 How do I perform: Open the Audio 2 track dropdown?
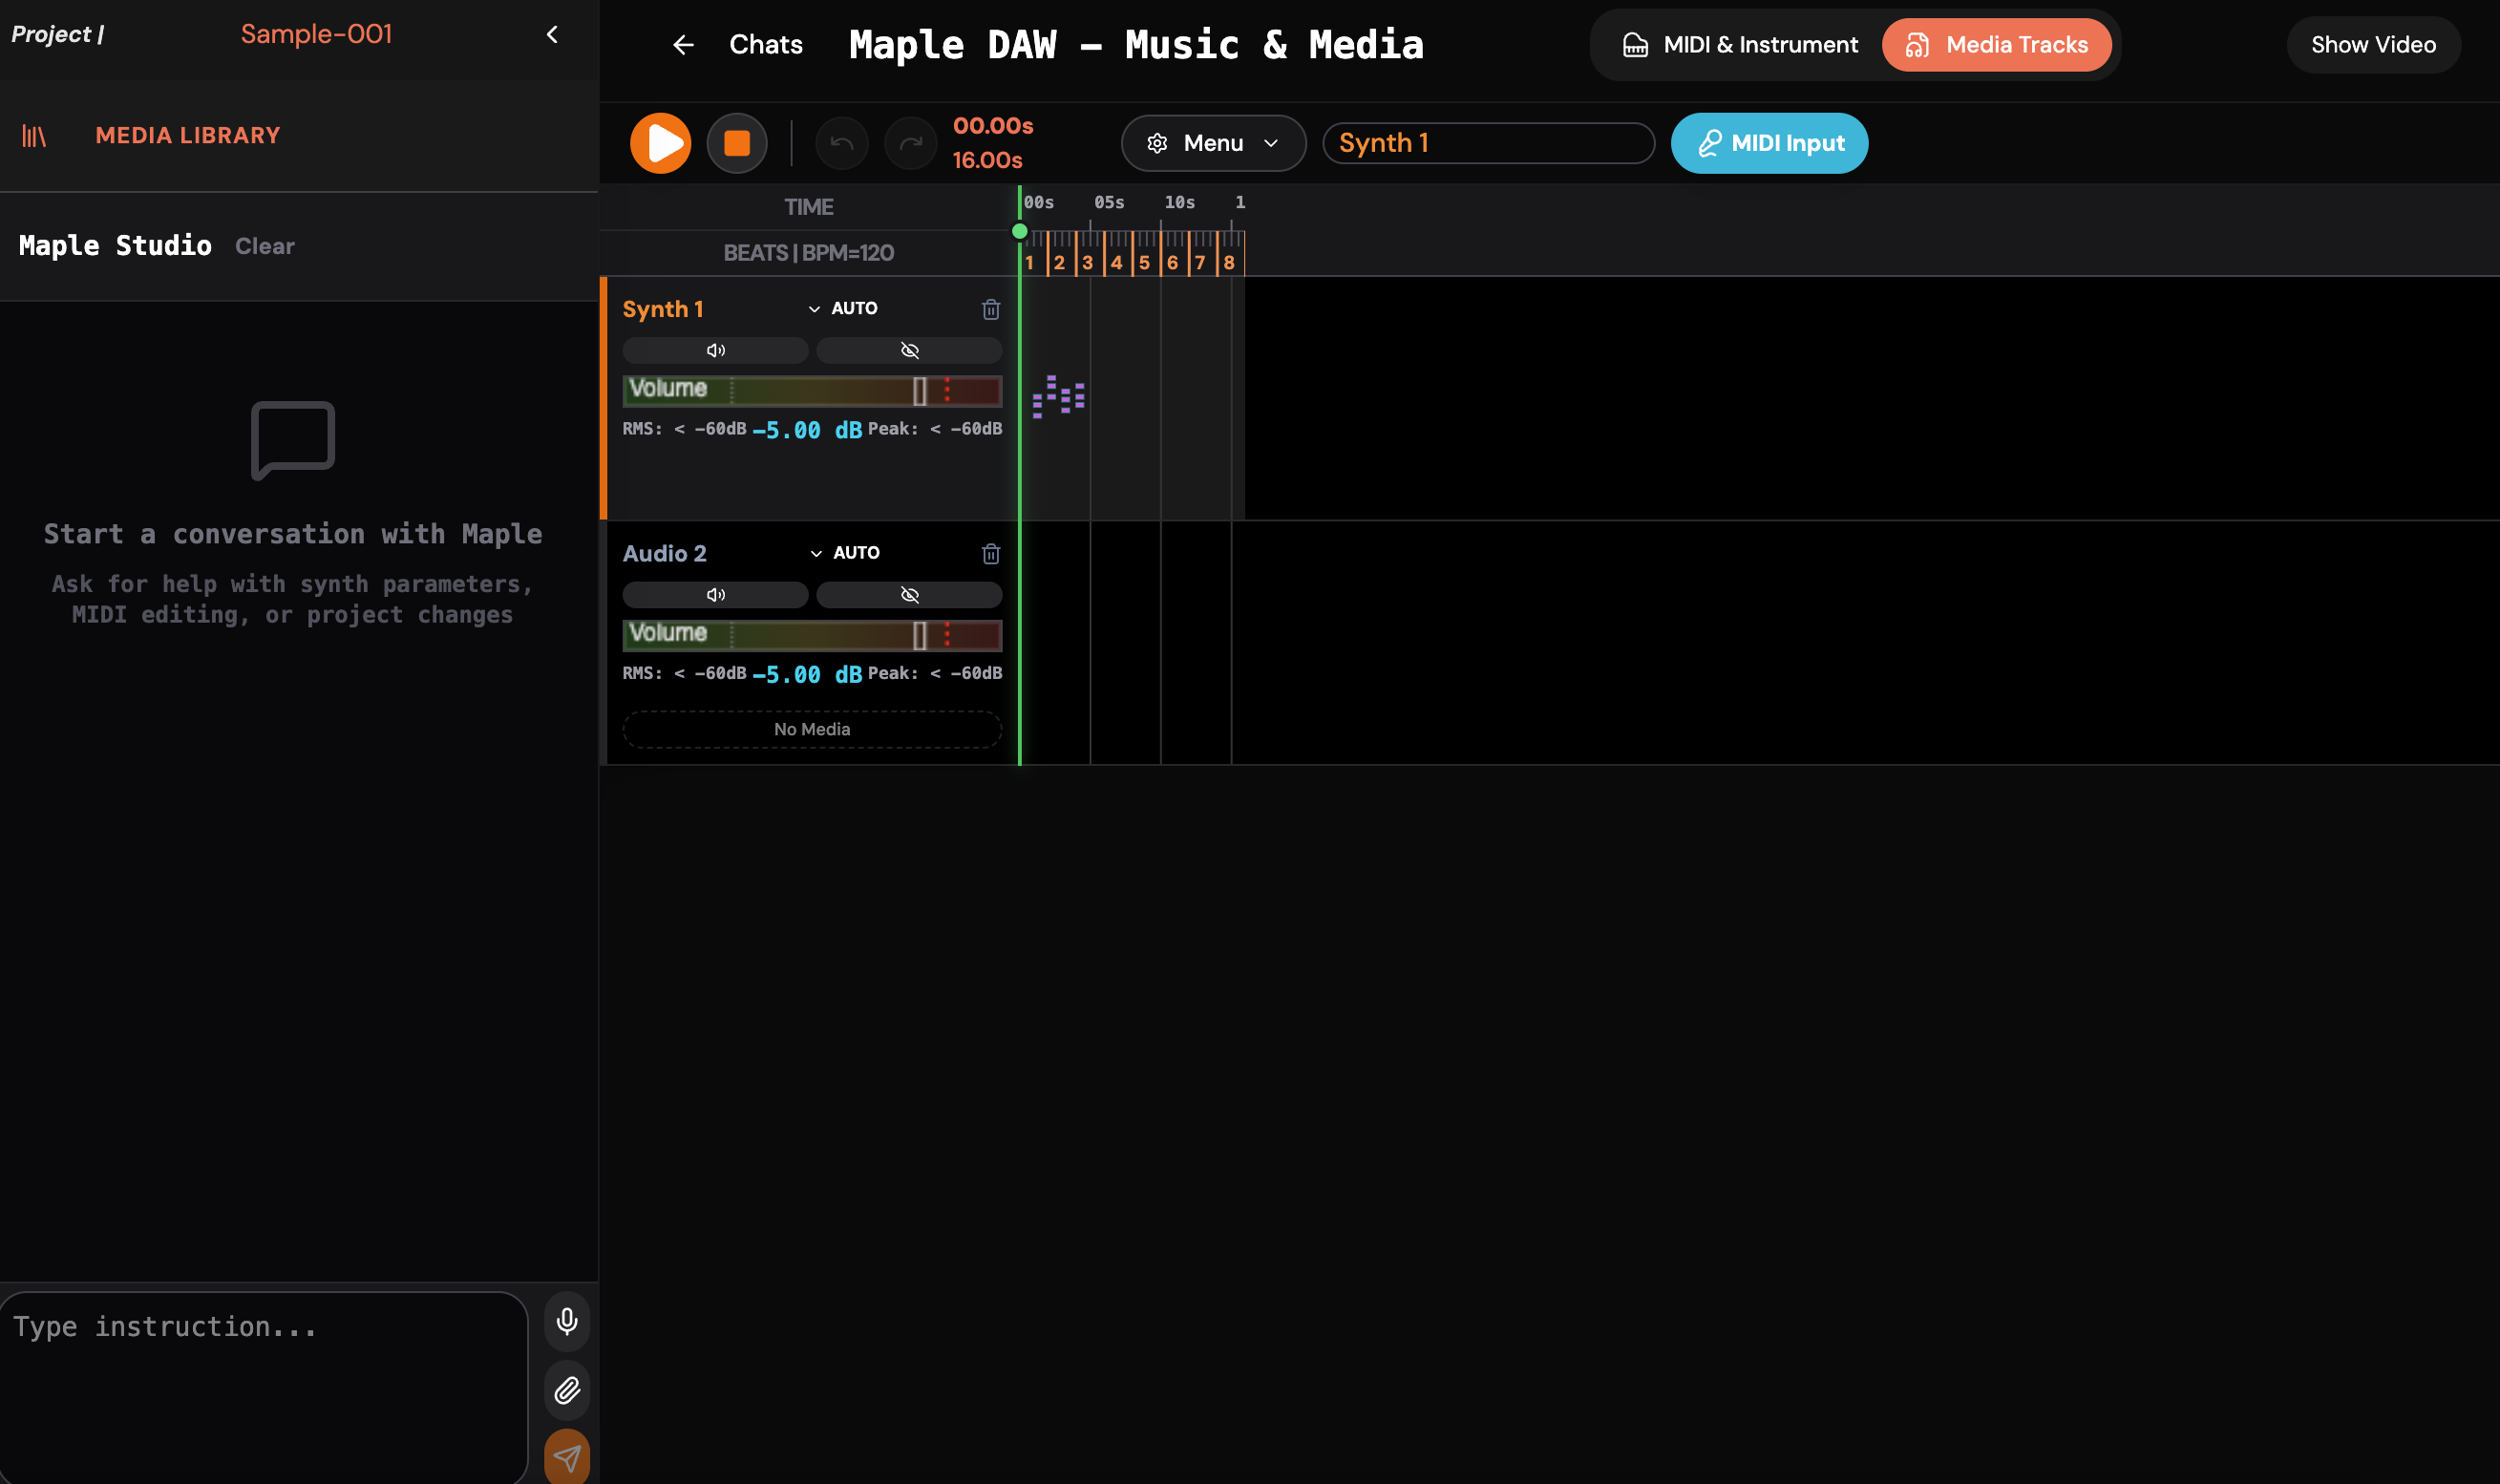click(816, 553)
